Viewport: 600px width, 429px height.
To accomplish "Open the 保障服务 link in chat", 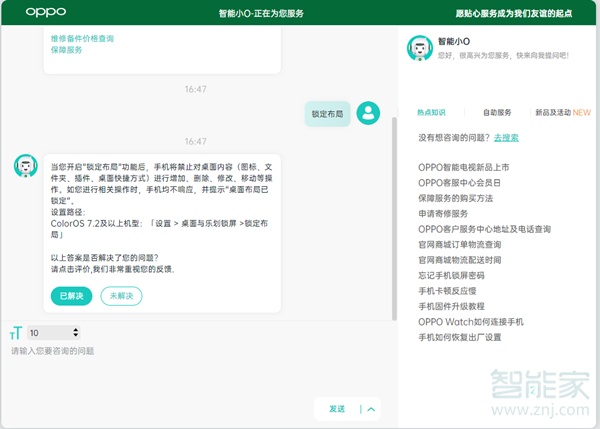I will point(67,50).
